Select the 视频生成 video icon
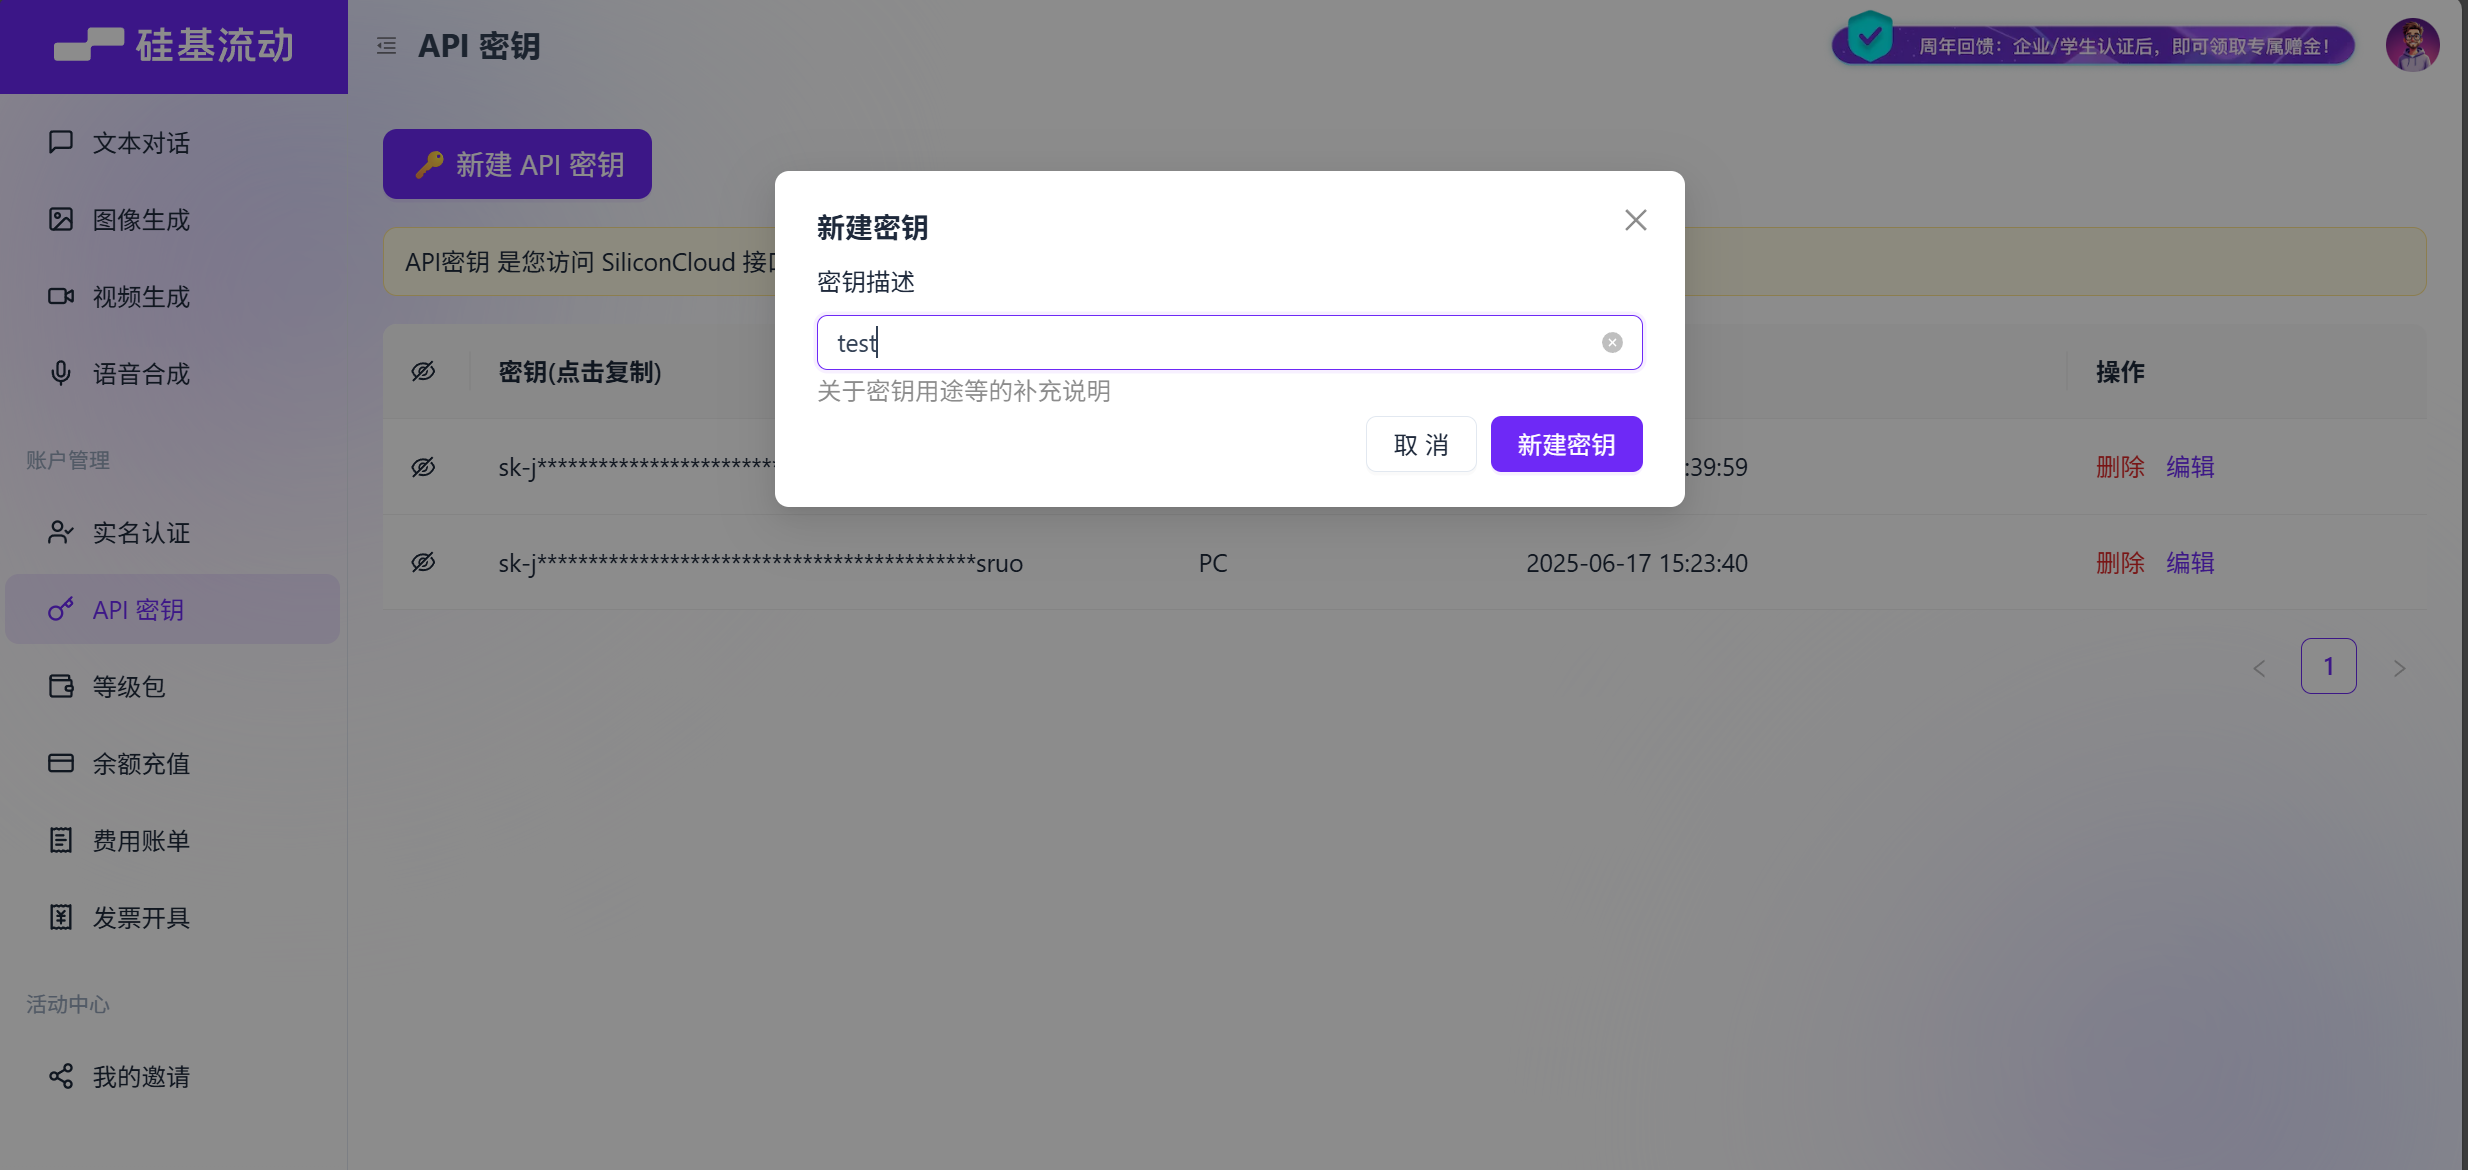The height and width of the screenshot is (1170, 2468). pos(61,296)
